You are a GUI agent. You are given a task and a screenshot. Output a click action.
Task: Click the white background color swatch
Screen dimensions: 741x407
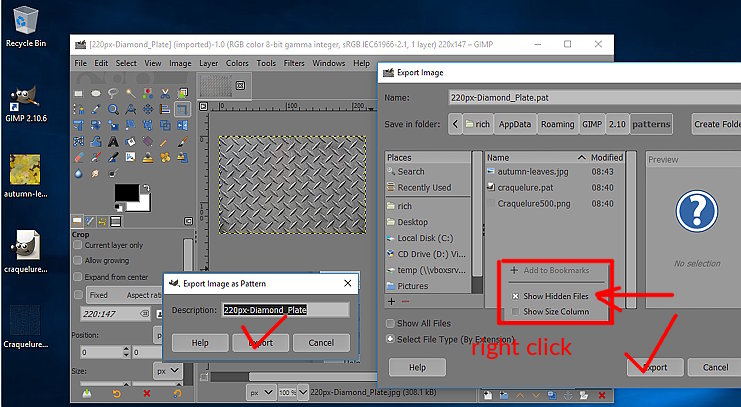tap(143, 204)
